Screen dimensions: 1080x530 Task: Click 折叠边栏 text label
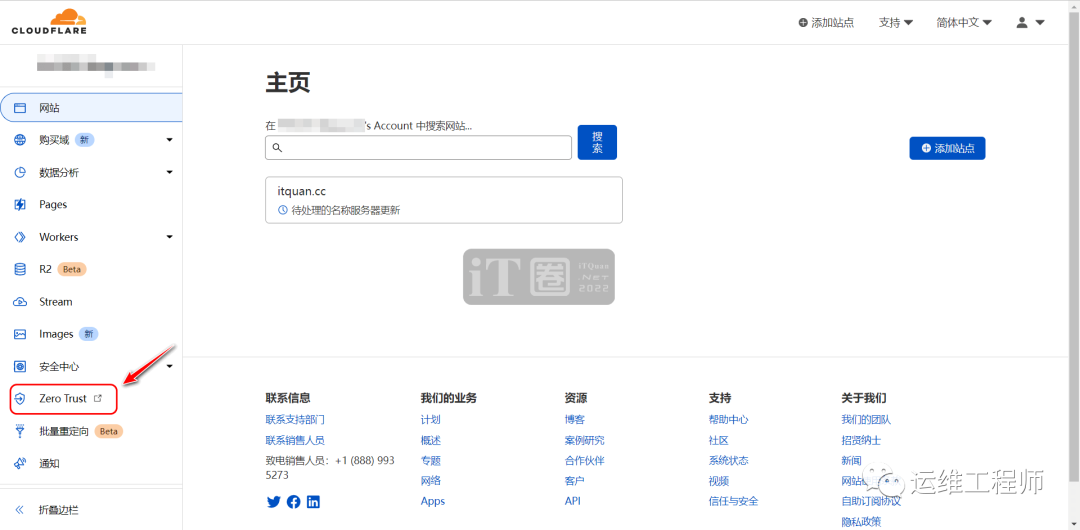(59, 511)
